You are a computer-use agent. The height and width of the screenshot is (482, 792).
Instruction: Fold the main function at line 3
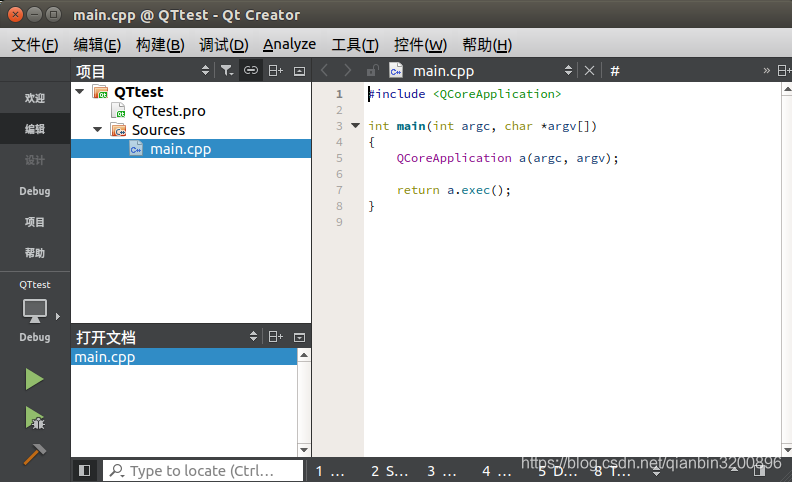(356, 125)
